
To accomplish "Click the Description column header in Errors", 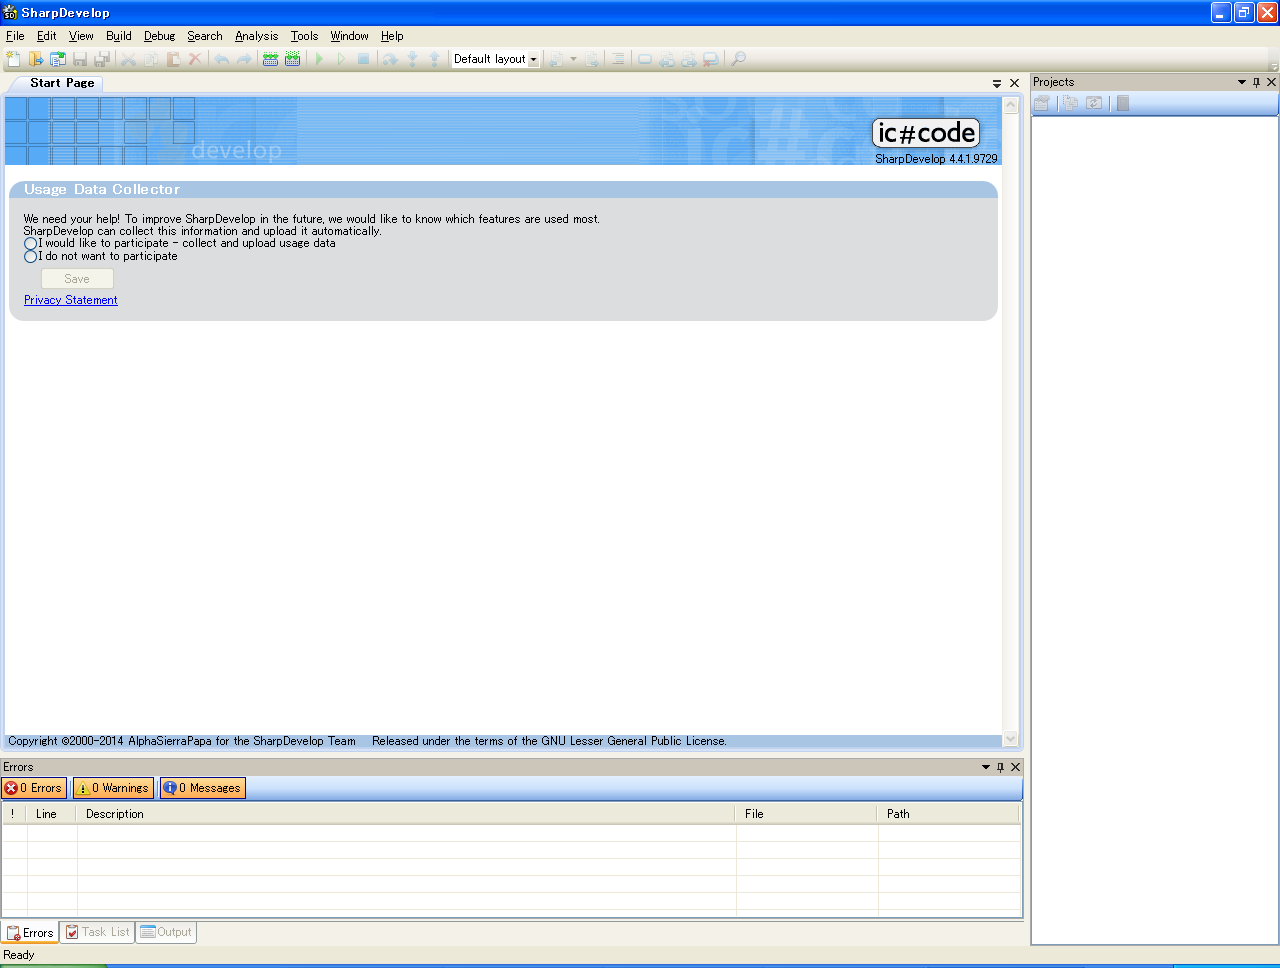I will (x=406, y=814).
